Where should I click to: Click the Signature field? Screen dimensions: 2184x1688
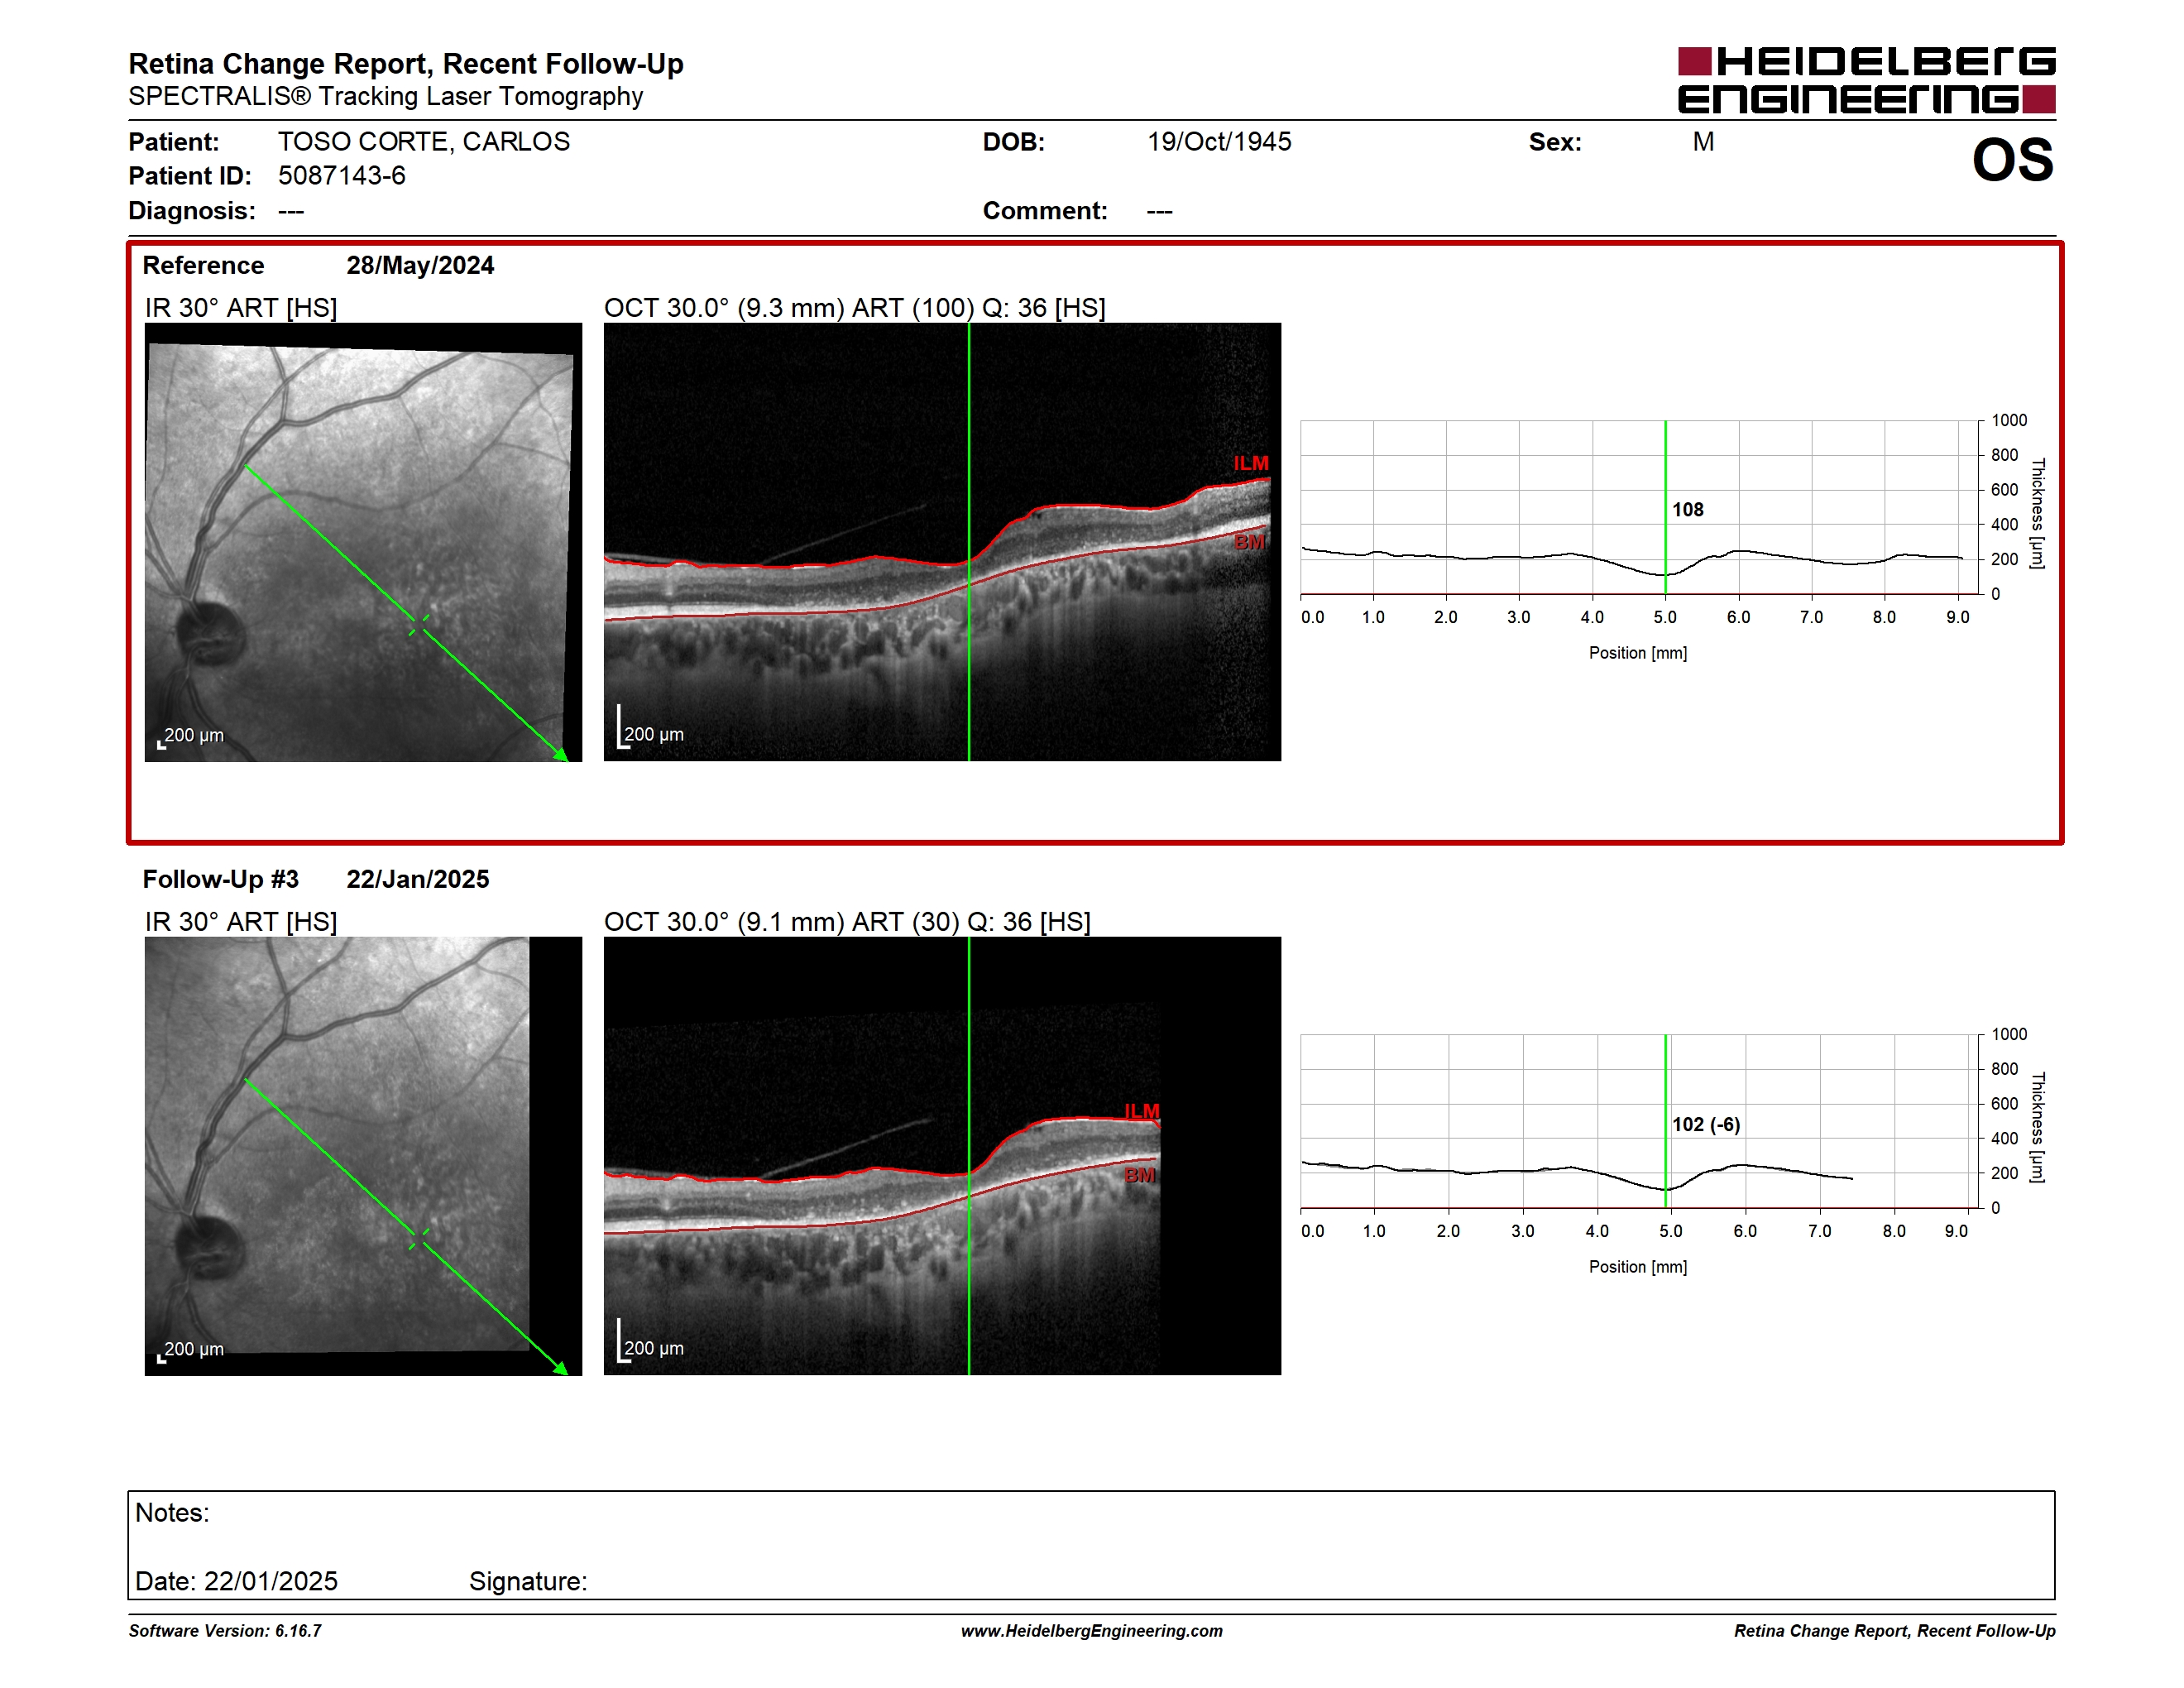coord(528,1581)
